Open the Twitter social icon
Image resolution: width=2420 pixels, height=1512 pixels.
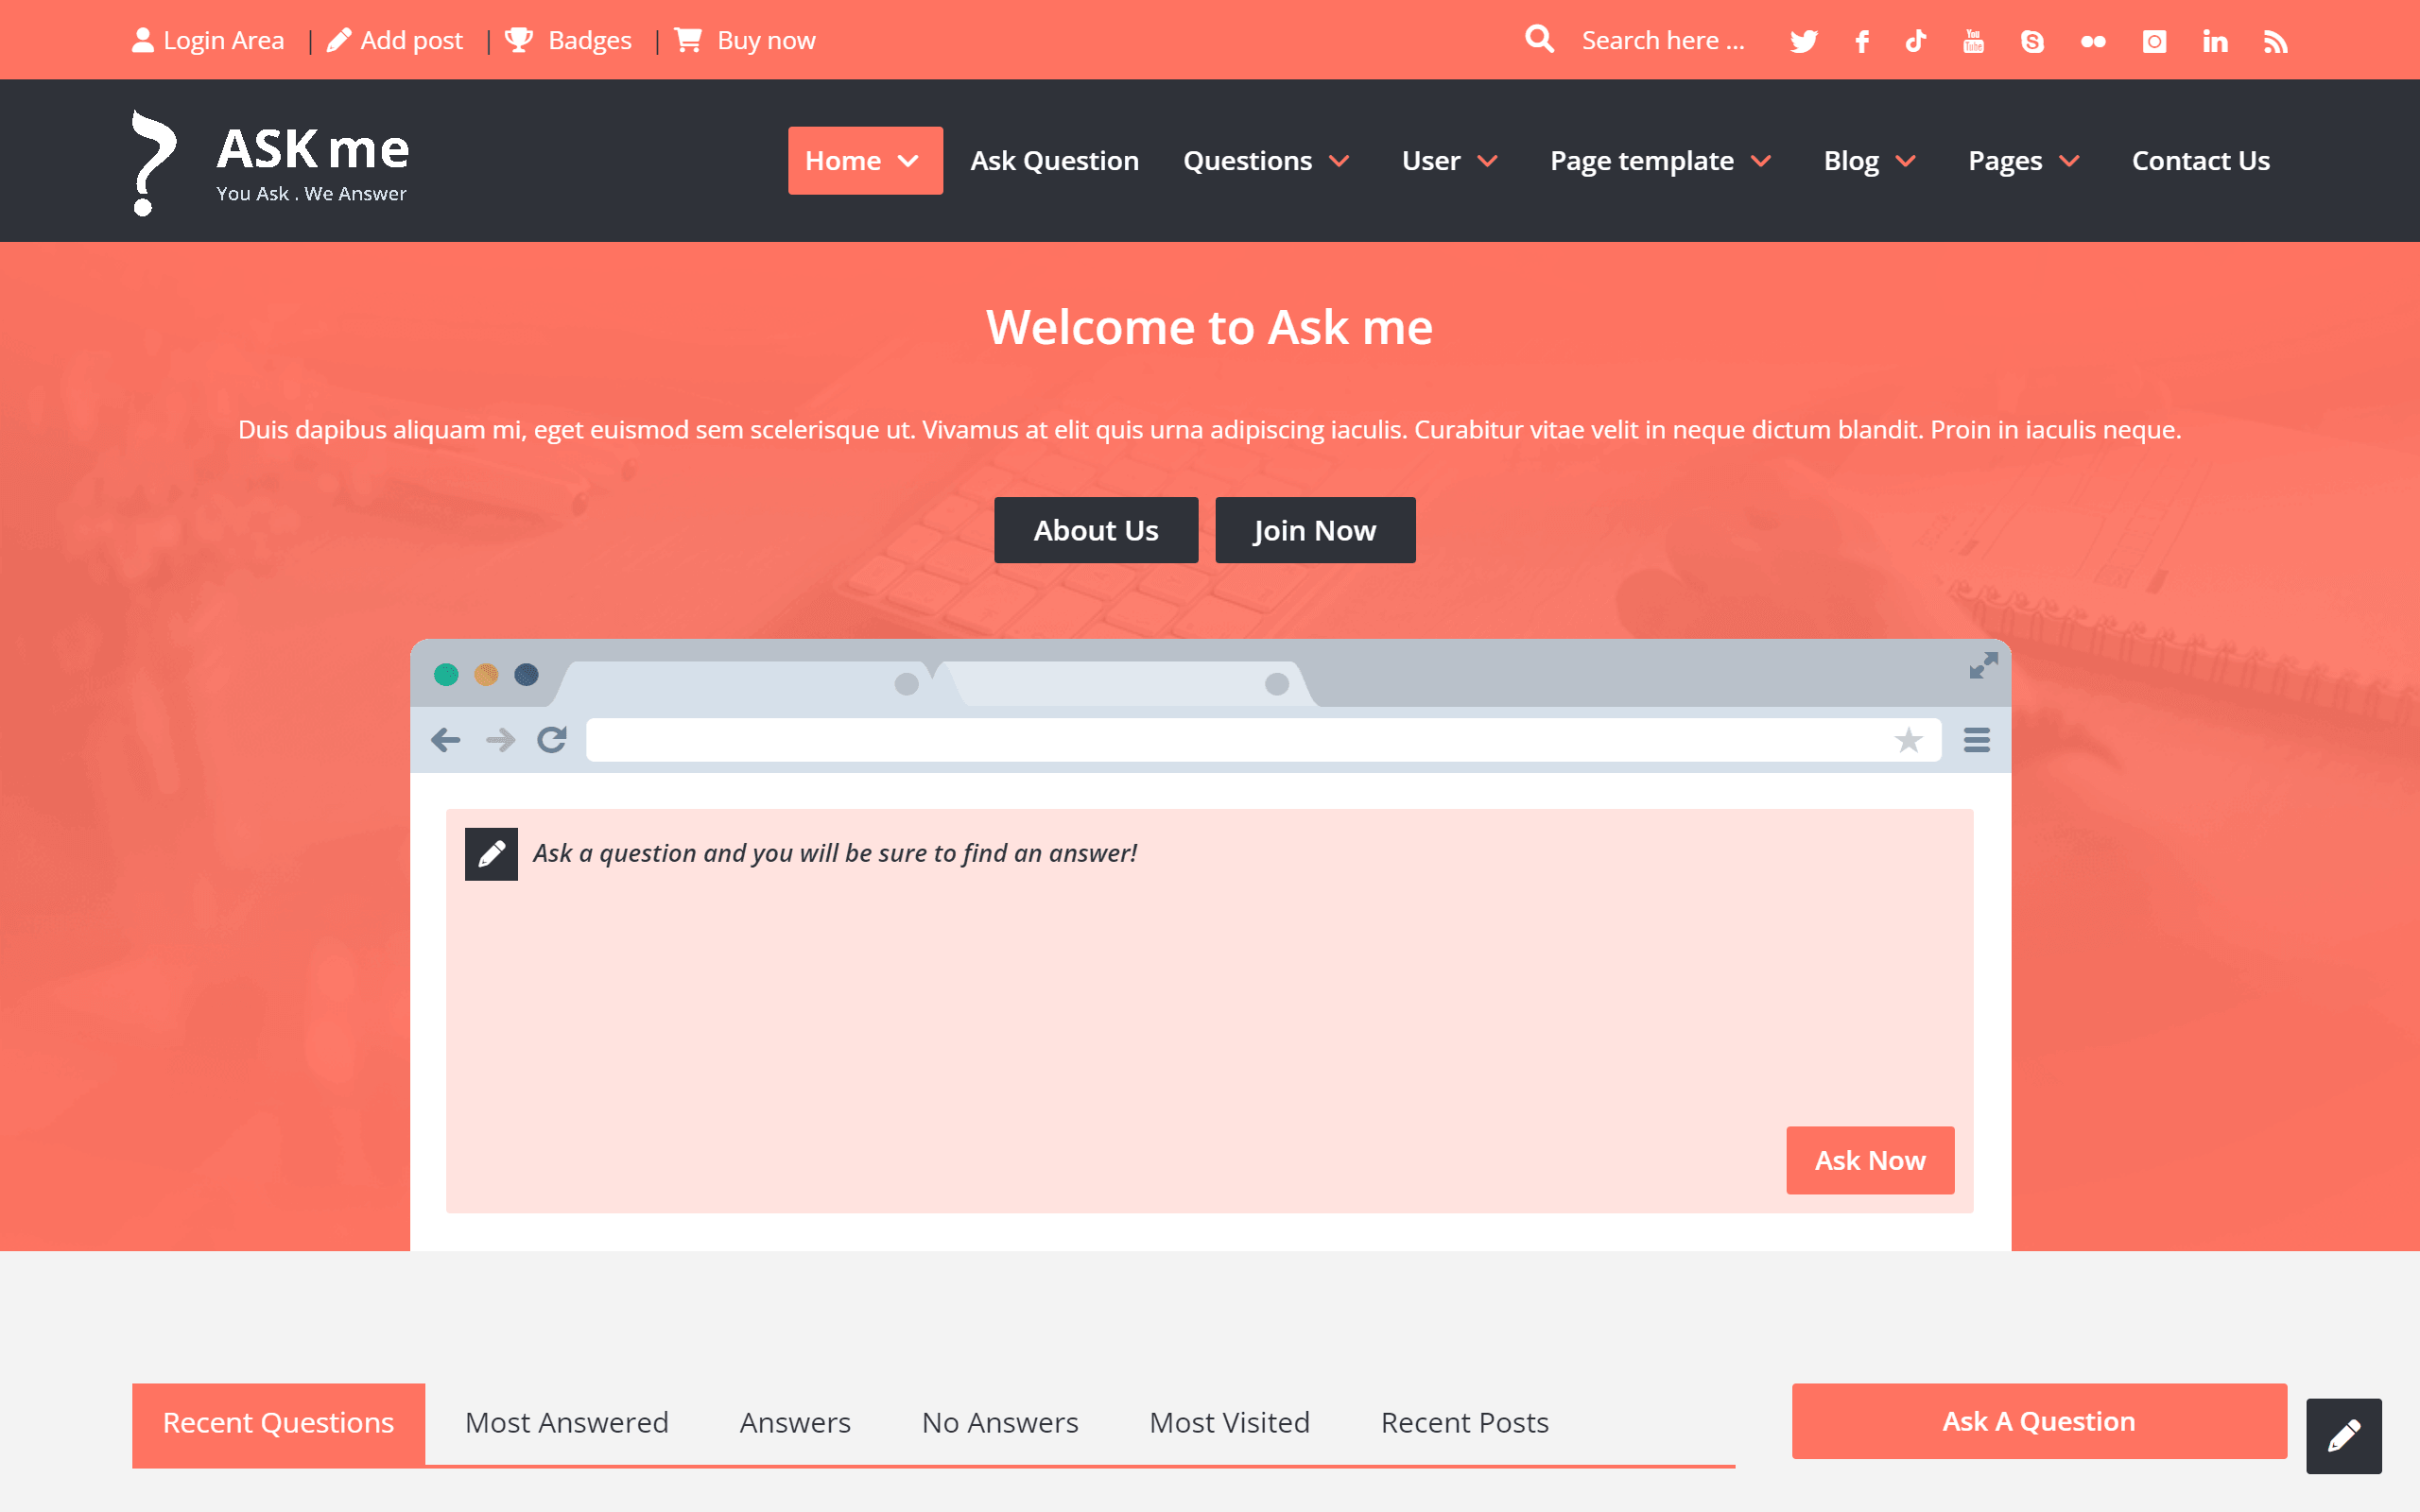1803,40
